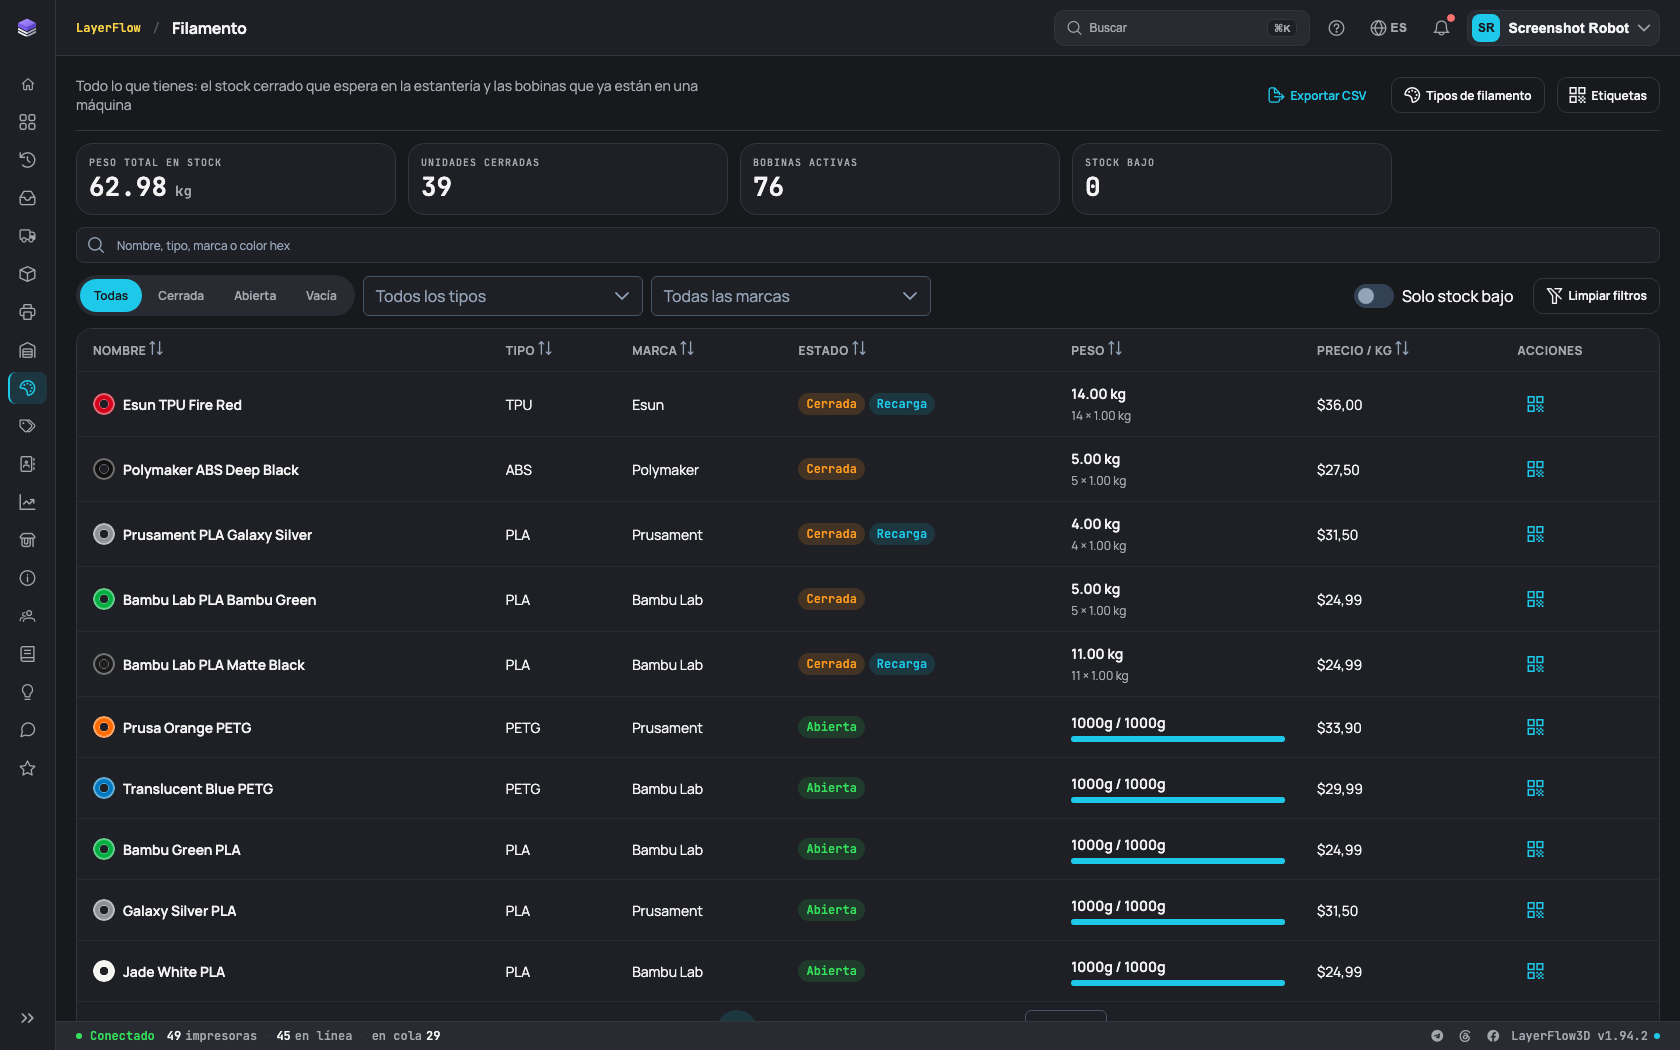1680x1050 pixels.
Task: Click the Limpiar filtros button
Action: 1596,296
